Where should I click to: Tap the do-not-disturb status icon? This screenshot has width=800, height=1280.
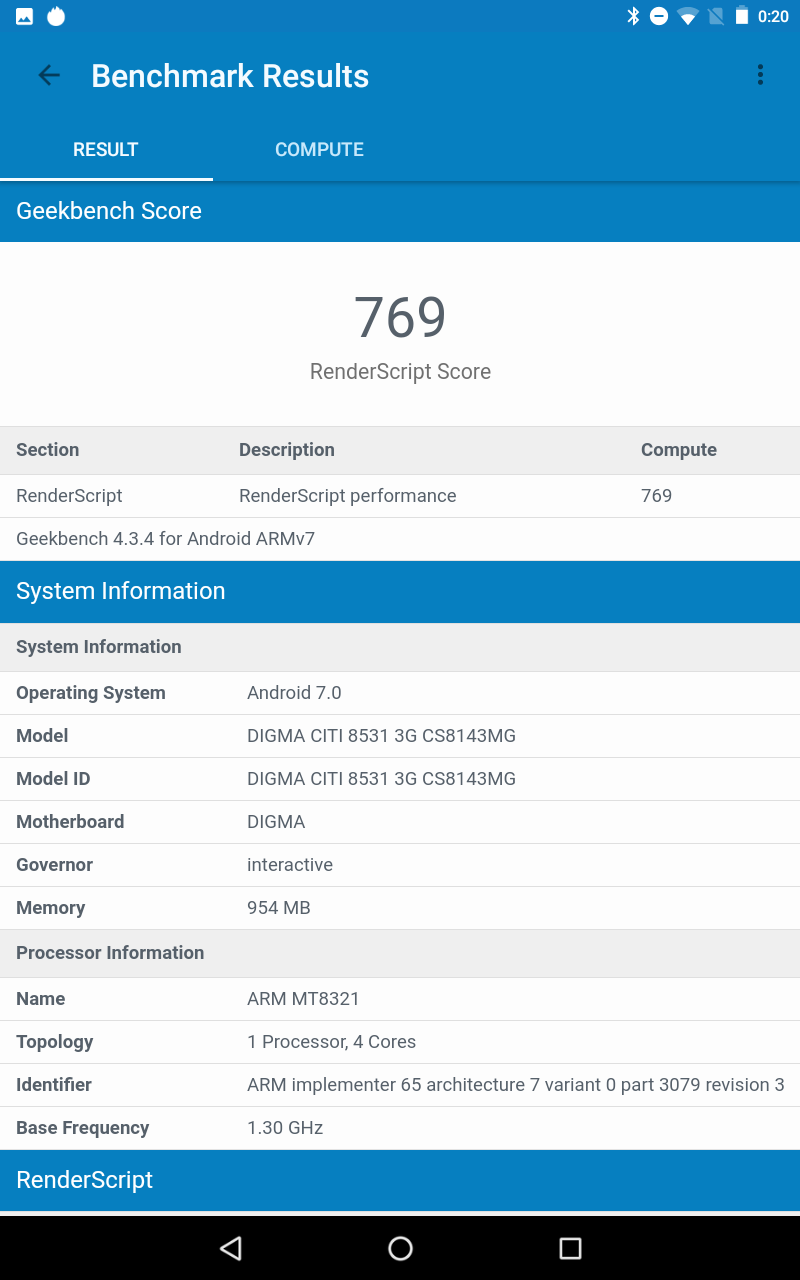click(x=659, y=16)
